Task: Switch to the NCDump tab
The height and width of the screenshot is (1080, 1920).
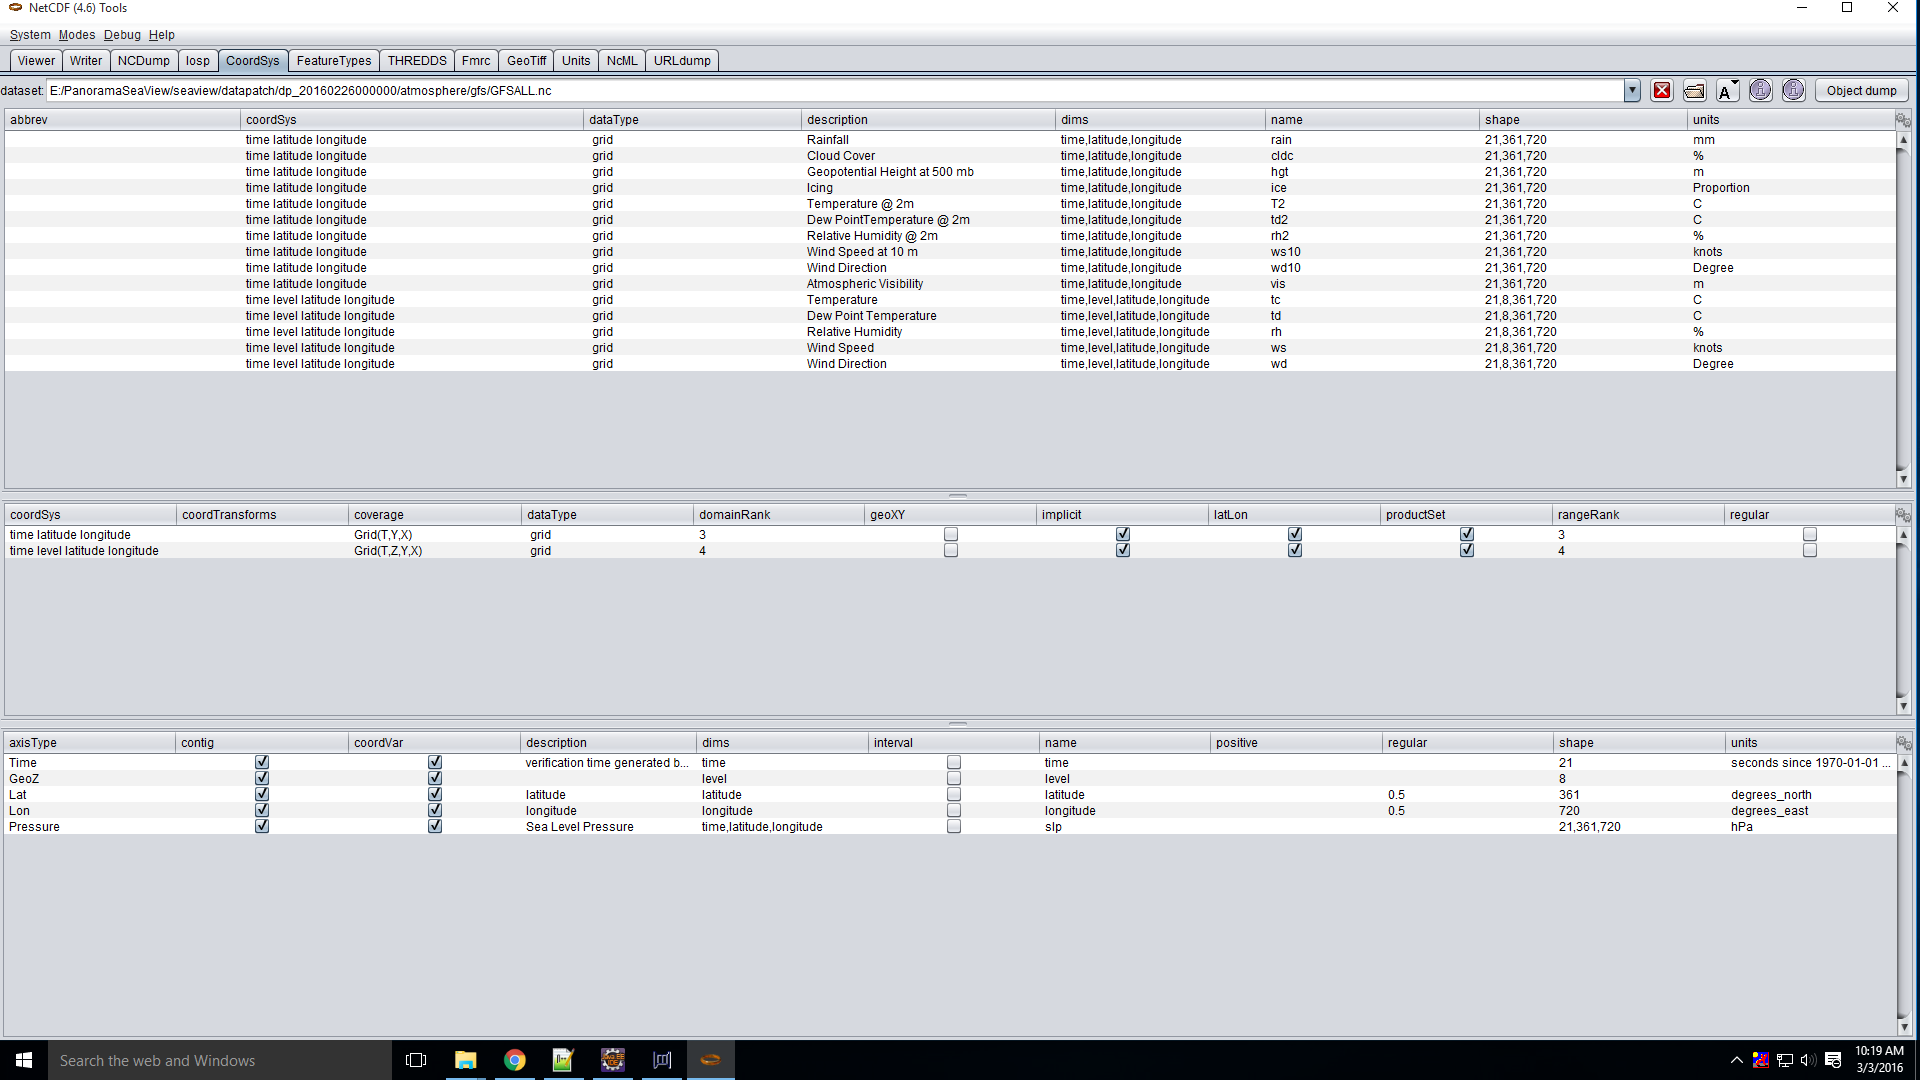Action: tap(143, 61)
